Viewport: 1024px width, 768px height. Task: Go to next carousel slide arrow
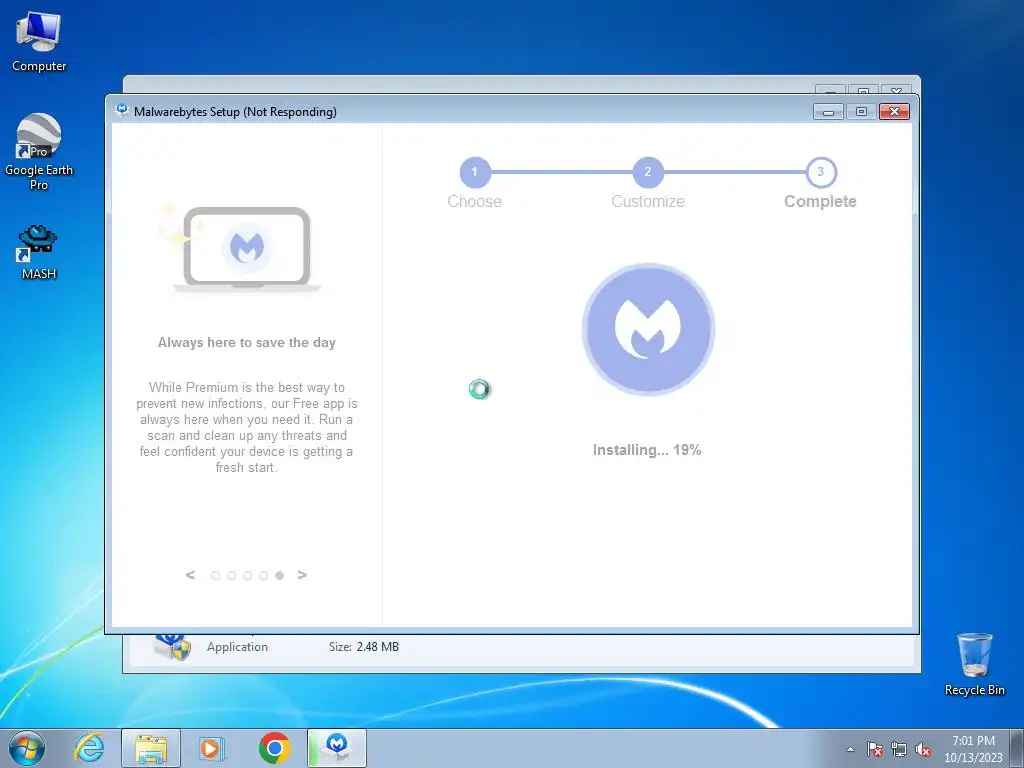302,575
